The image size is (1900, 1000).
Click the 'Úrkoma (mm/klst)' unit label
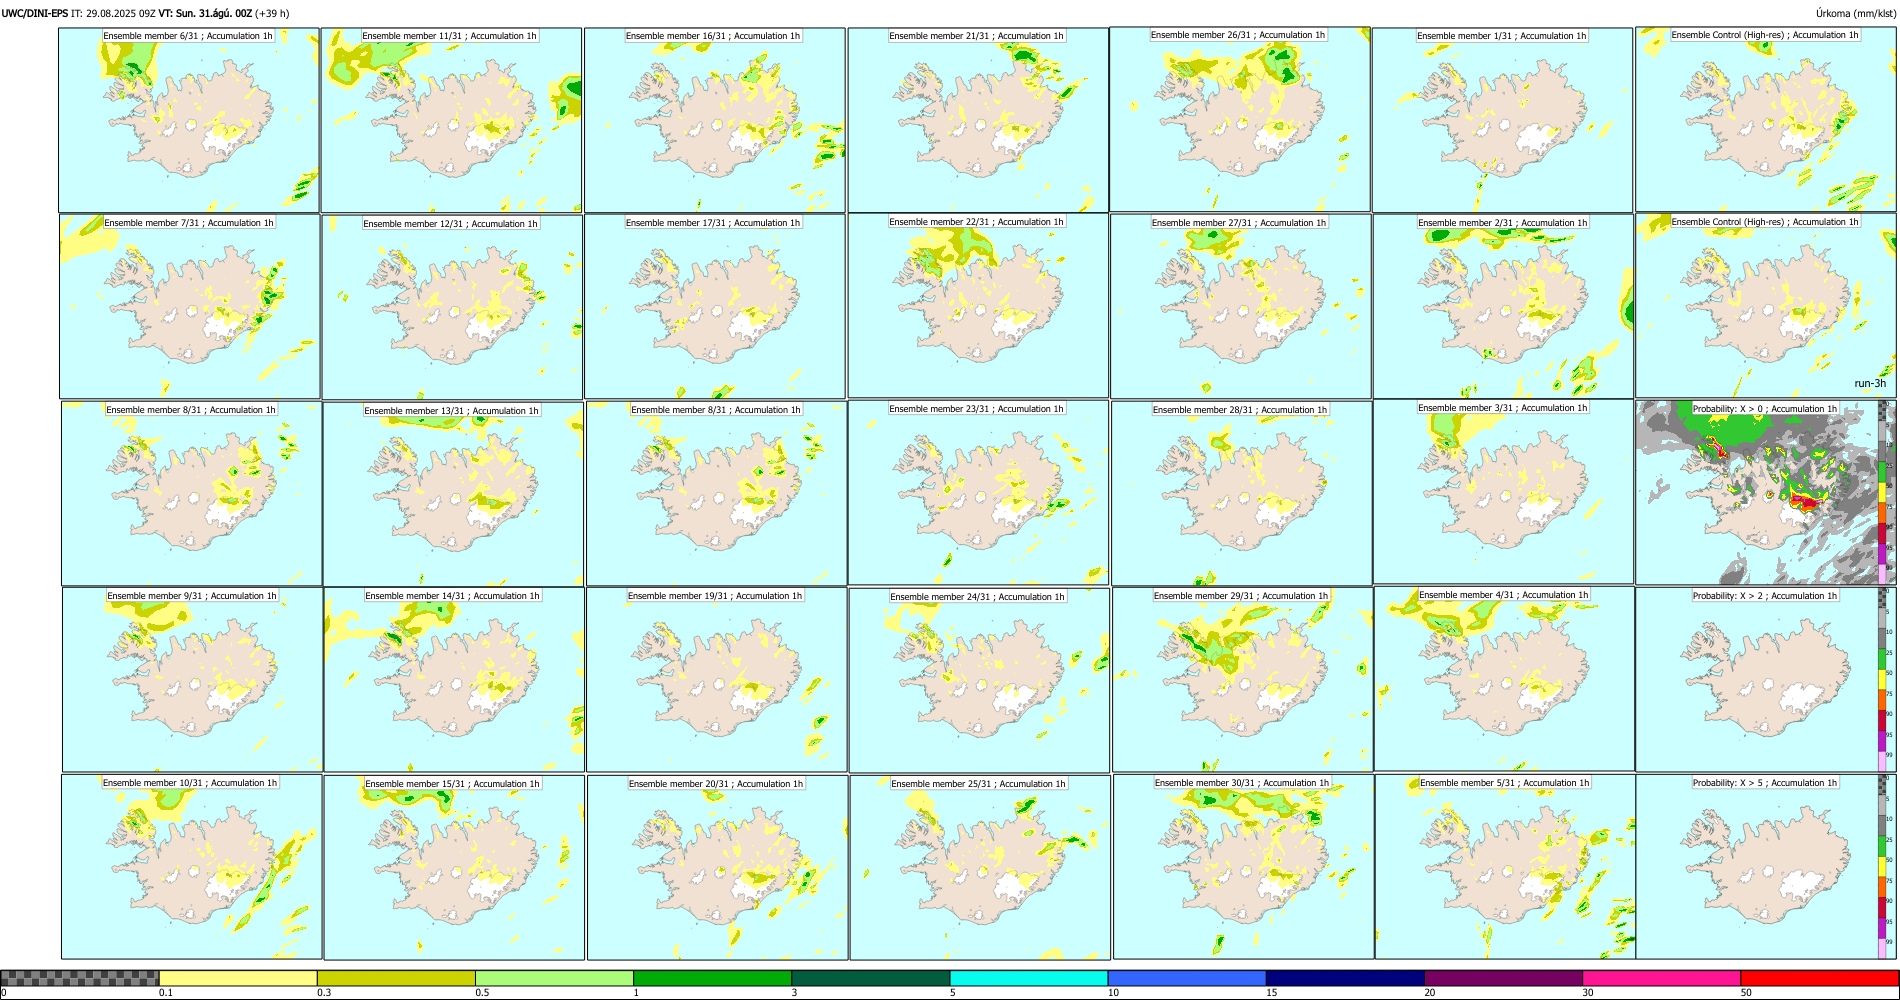(x=1855, y=14)
